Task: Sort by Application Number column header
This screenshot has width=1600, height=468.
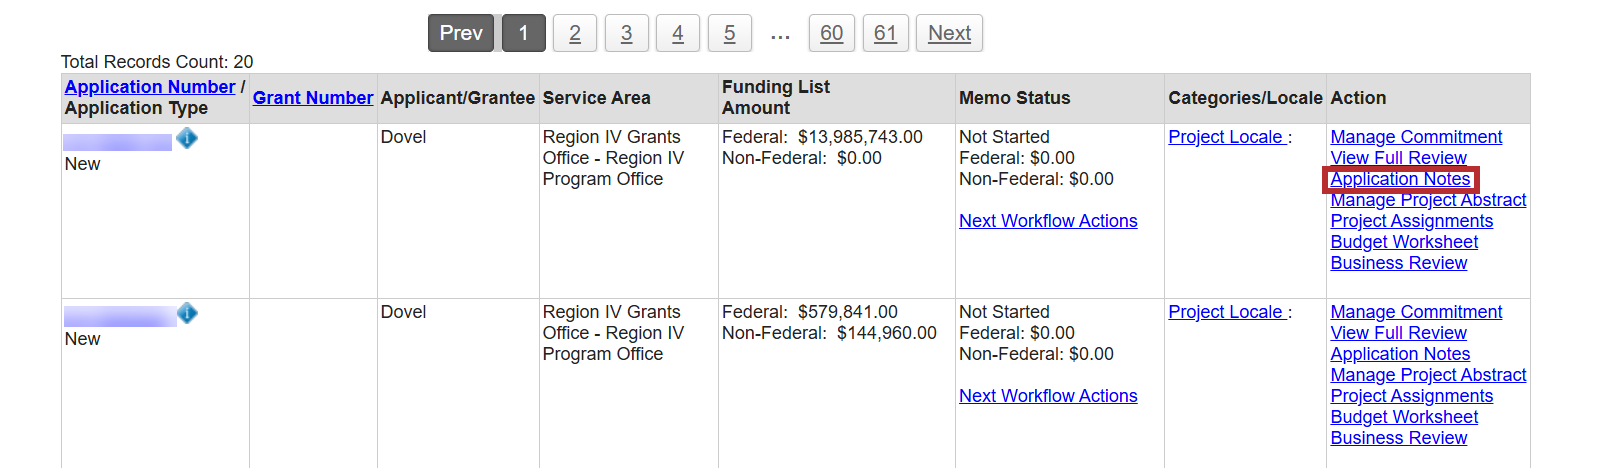Action: 150,87
